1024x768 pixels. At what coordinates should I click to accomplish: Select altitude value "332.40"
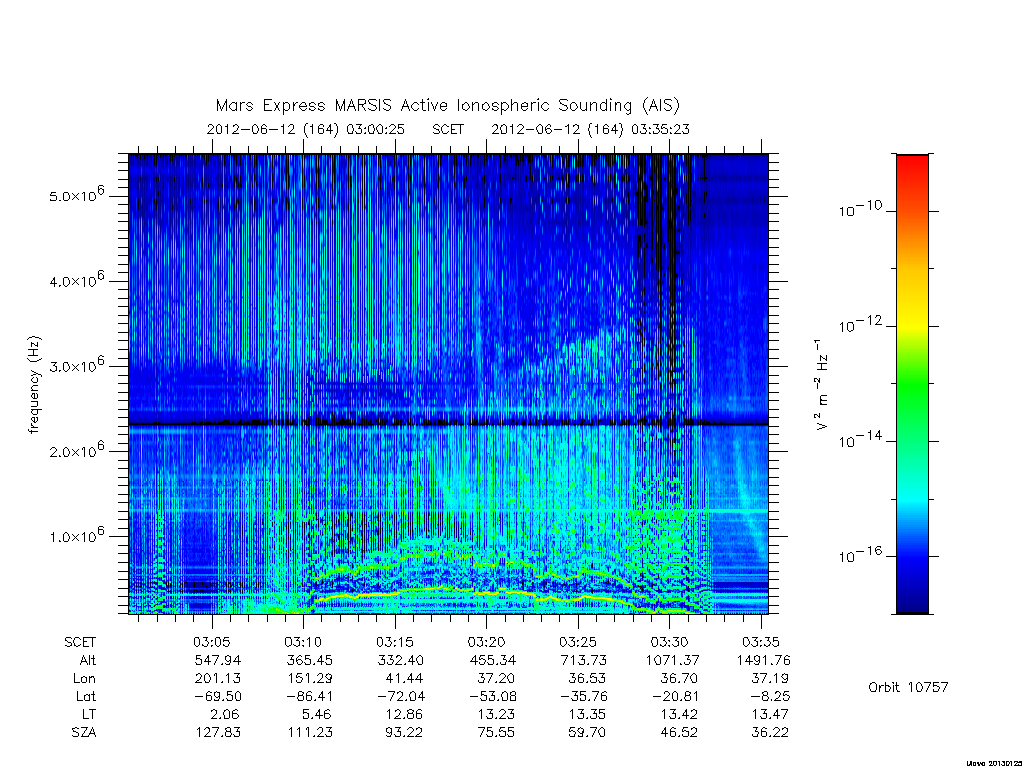(x=401, y=660)
